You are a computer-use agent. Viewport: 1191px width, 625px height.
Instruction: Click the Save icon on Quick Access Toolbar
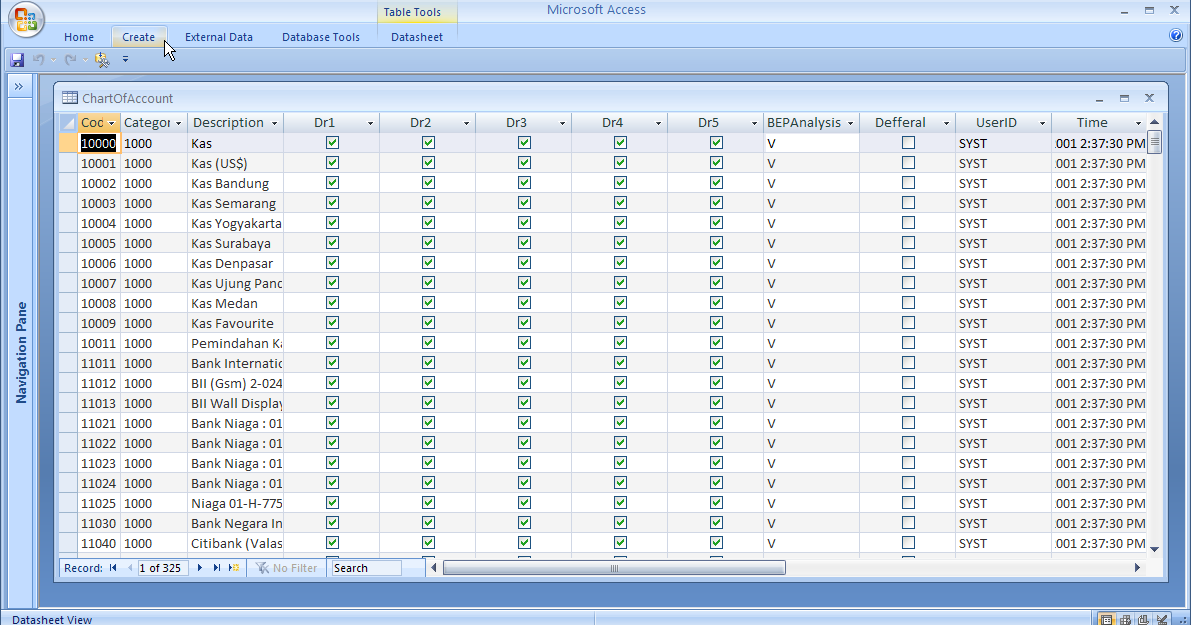[x=17, y=59]
